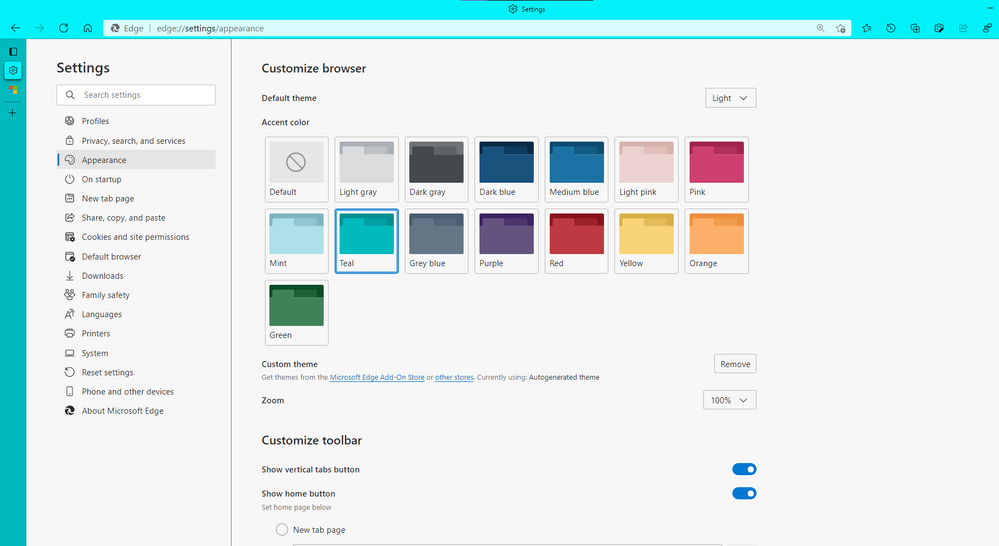Image resolution: width=999 pixels, height=546 pixels.
Task: Open Family safety settings
Action: pos(136,295)
